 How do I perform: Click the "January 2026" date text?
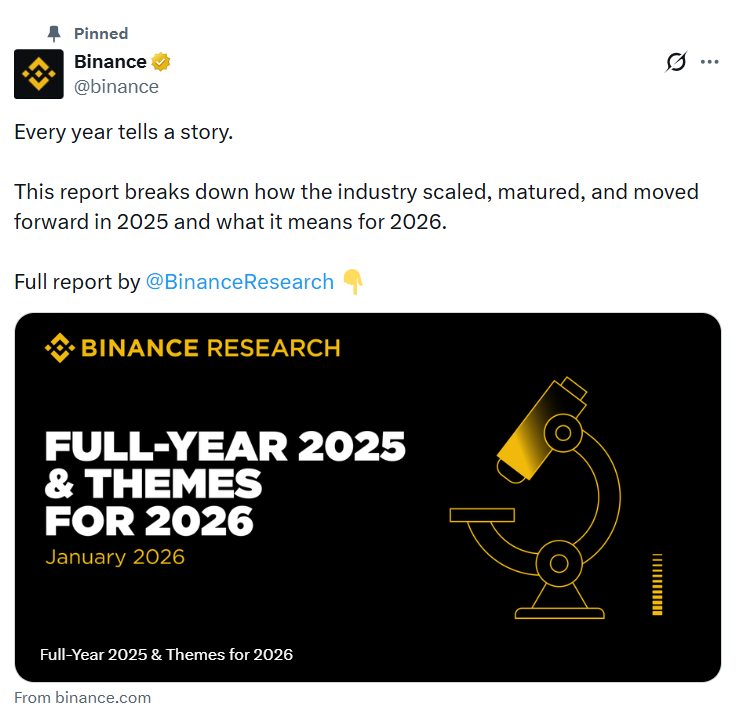[115, 557]
